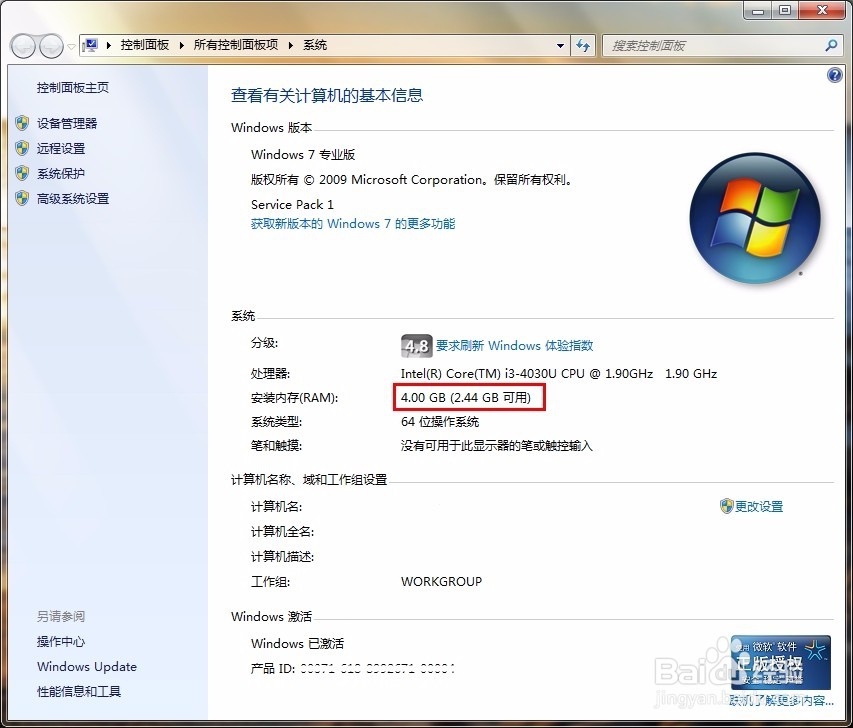Viewport: 853px width, 728px height.
Task: Minimize the System window
Action: point(759,10)
